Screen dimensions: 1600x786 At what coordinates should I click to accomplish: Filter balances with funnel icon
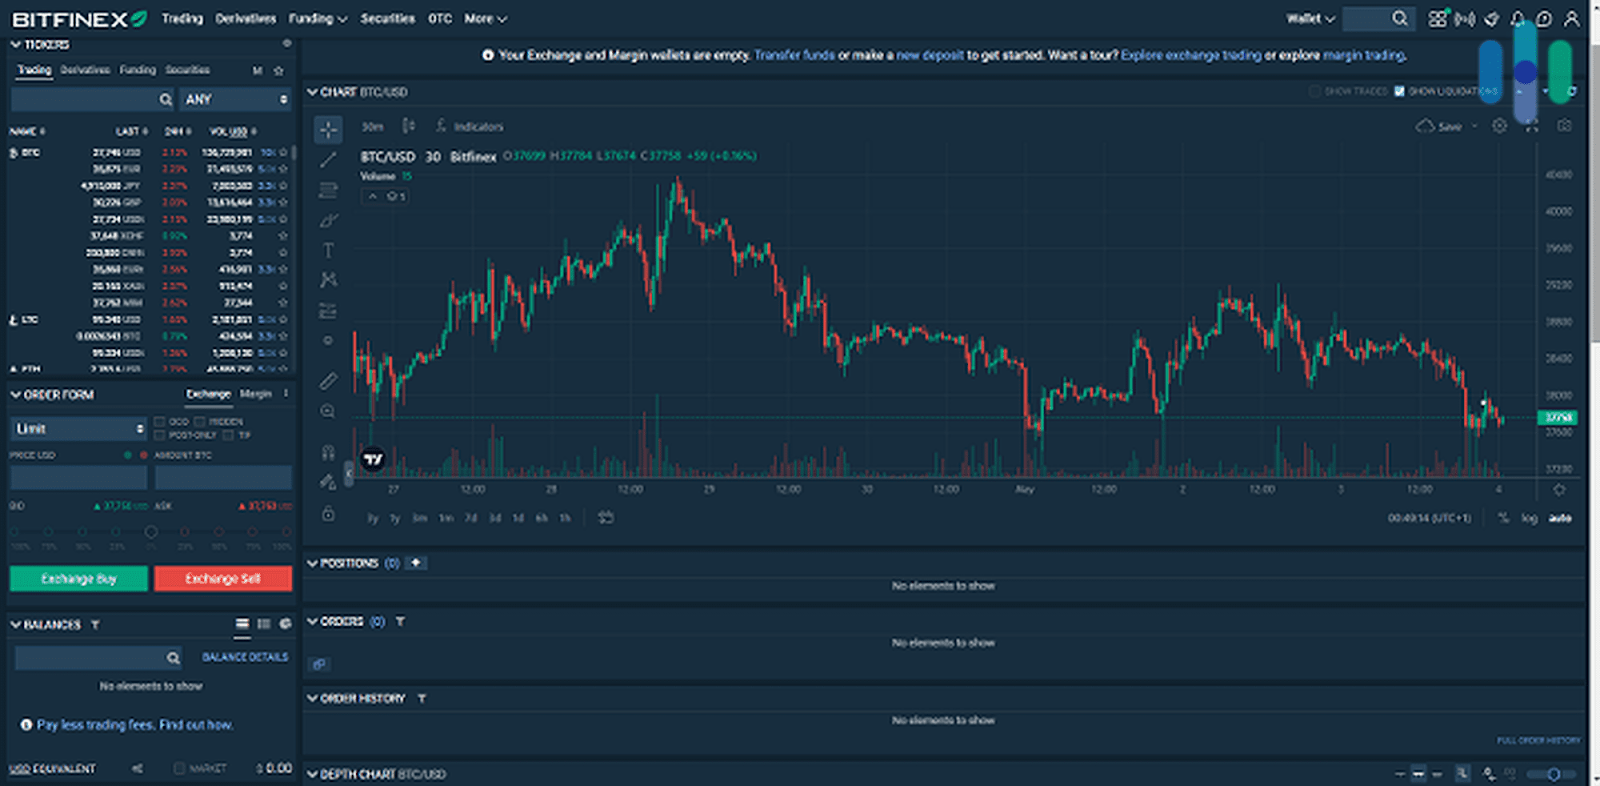95,625
